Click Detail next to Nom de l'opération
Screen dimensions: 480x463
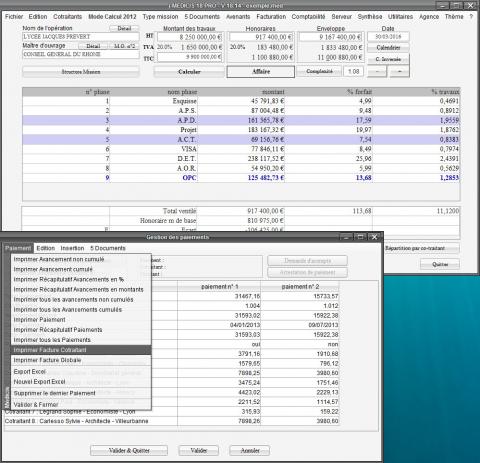click(x=124, y=28)
